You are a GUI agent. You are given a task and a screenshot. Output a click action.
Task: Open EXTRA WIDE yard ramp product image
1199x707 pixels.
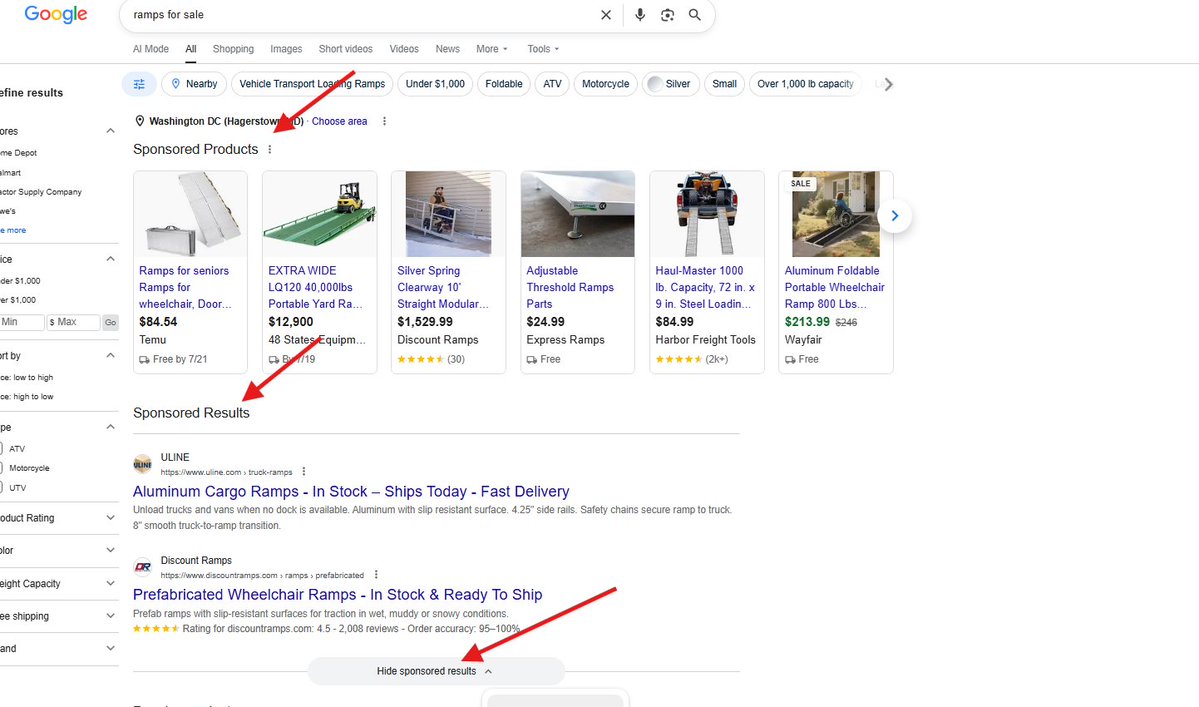tap(320, 214)
